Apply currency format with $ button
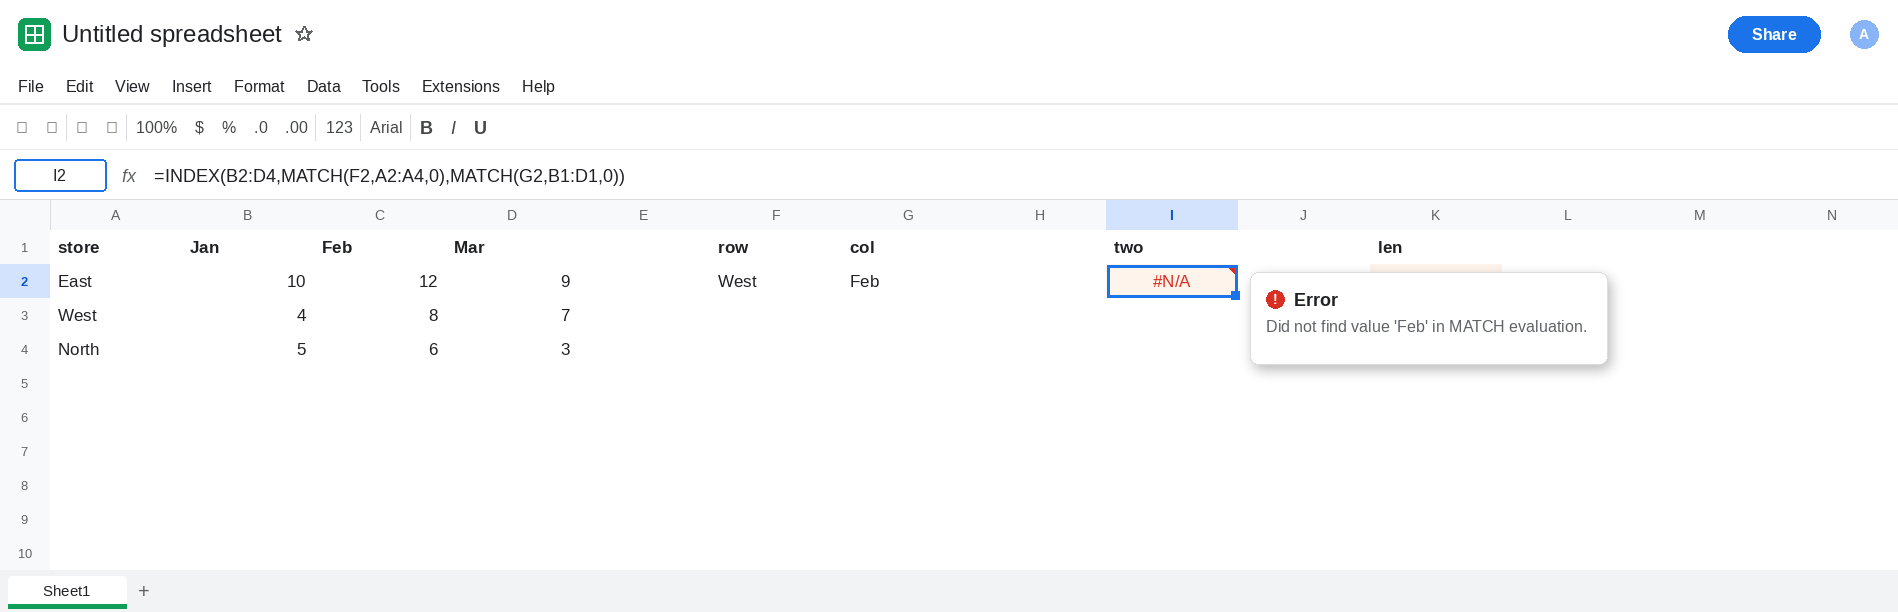This screenshot has height=612, width=1898. click(199, 127)
